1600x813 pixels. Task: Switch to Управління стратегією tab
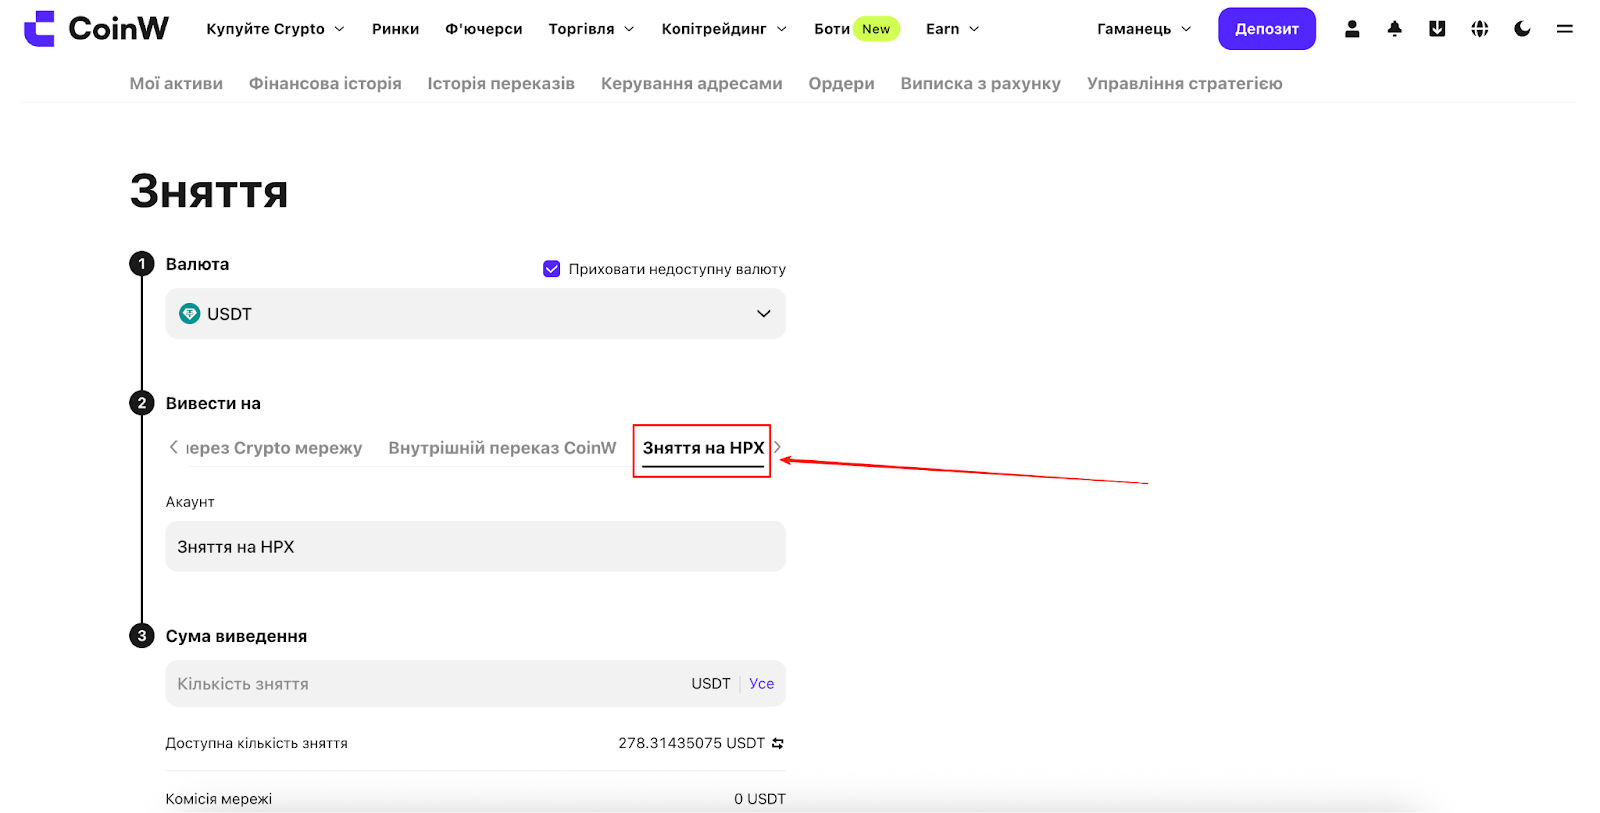1184,84
